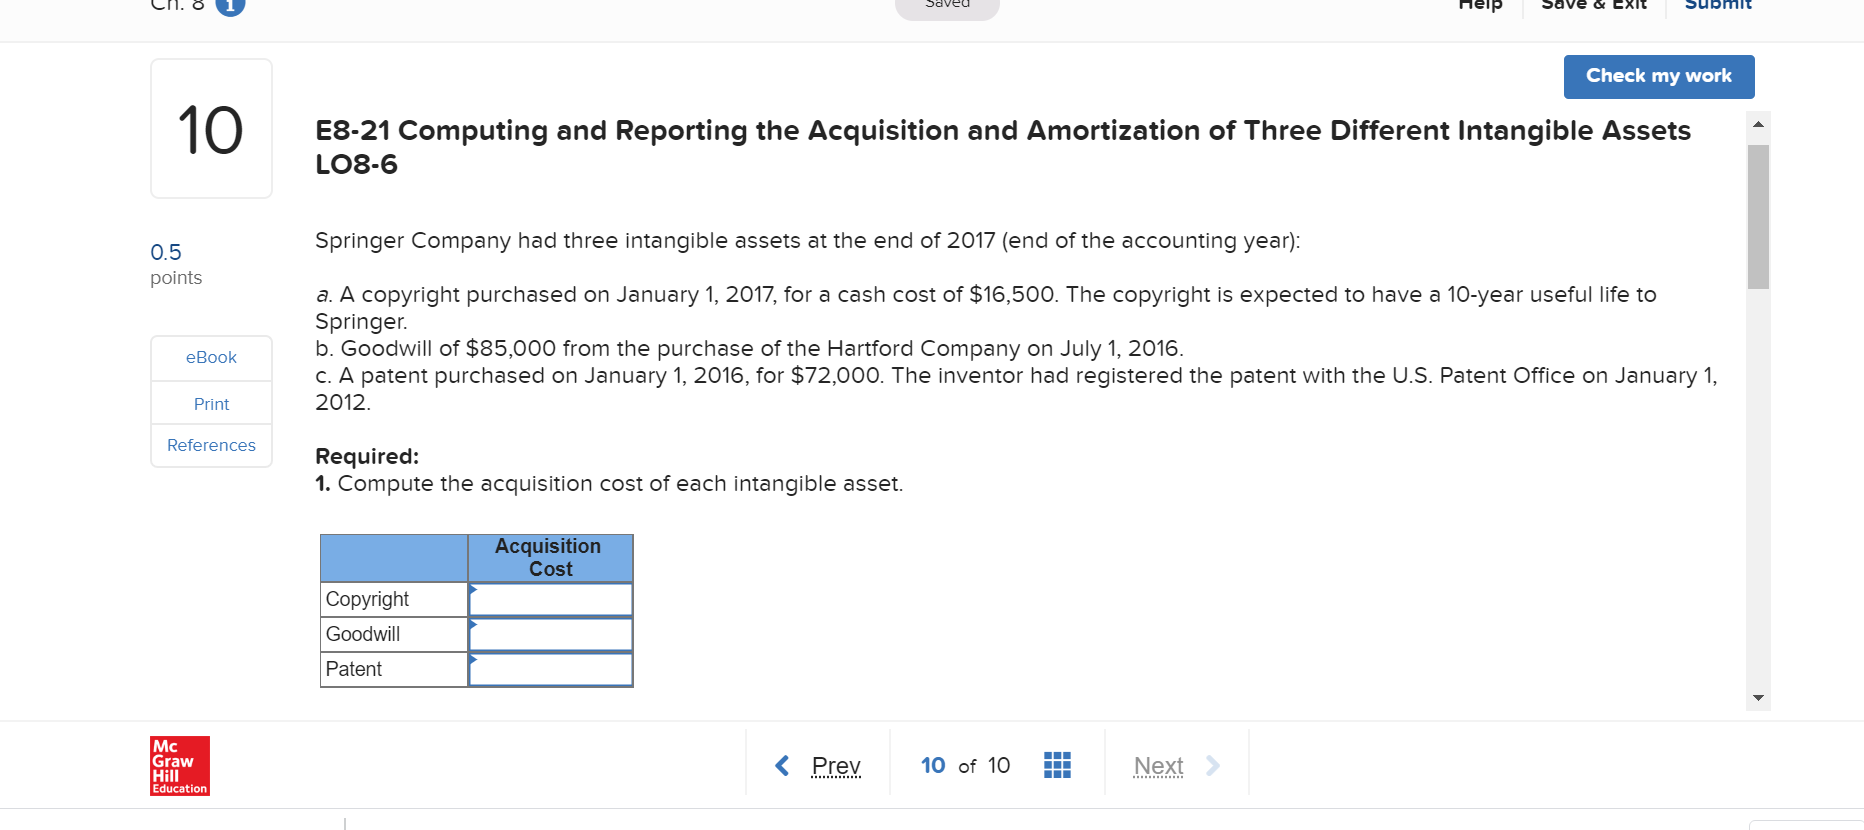The image size is (1864, 830).
Task: Open the question grid navigator icon
Action: 1057,765
